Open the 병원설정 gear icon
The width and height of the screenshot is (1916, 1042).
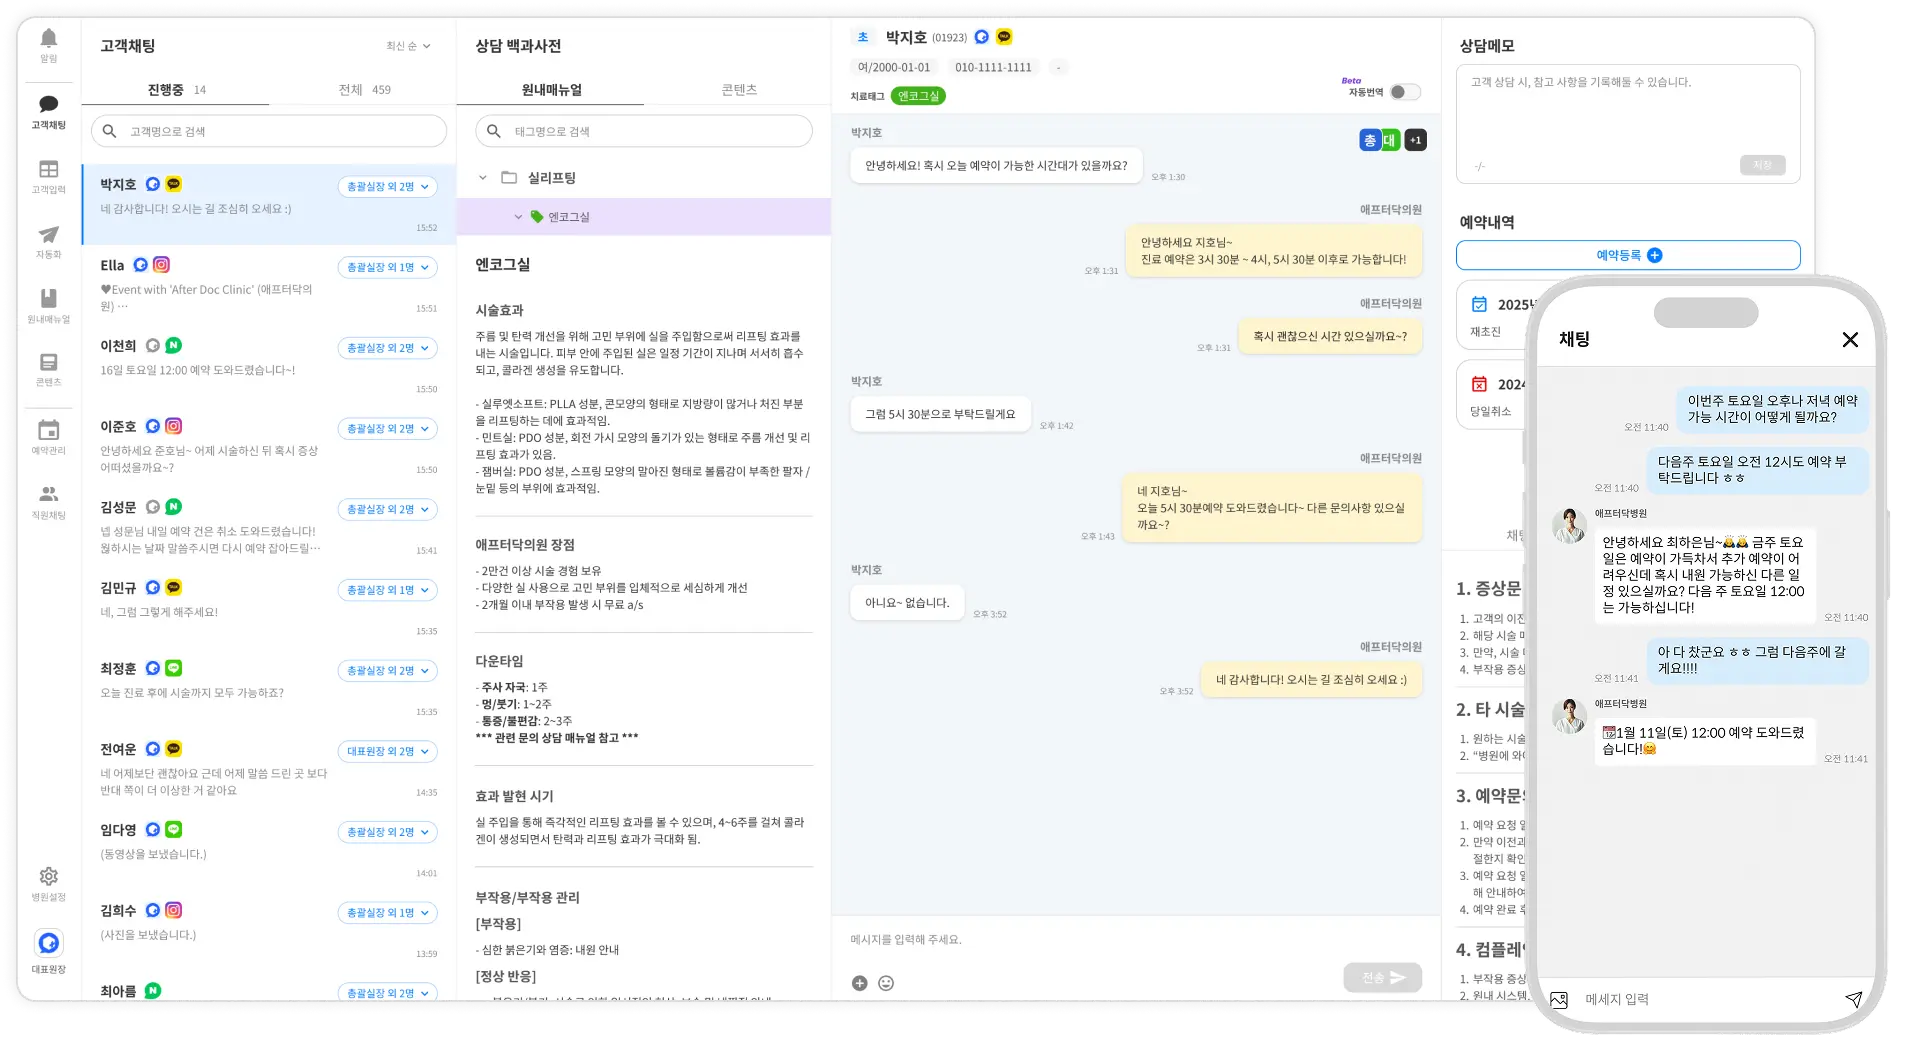pos(48,876)
